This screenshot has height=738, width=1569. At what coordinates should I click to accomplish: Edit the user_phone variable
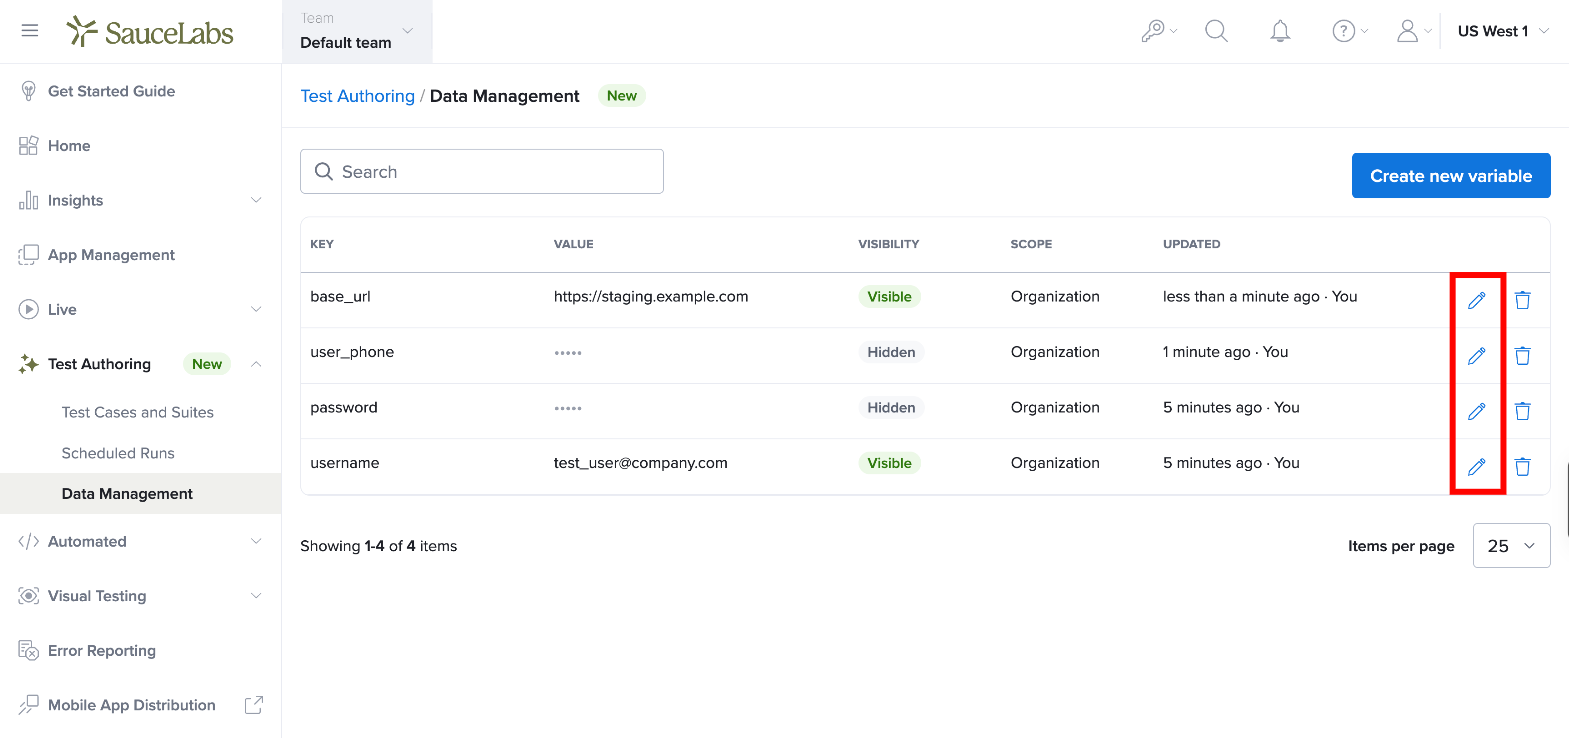pyautogui.click(x=1476, y=356)
